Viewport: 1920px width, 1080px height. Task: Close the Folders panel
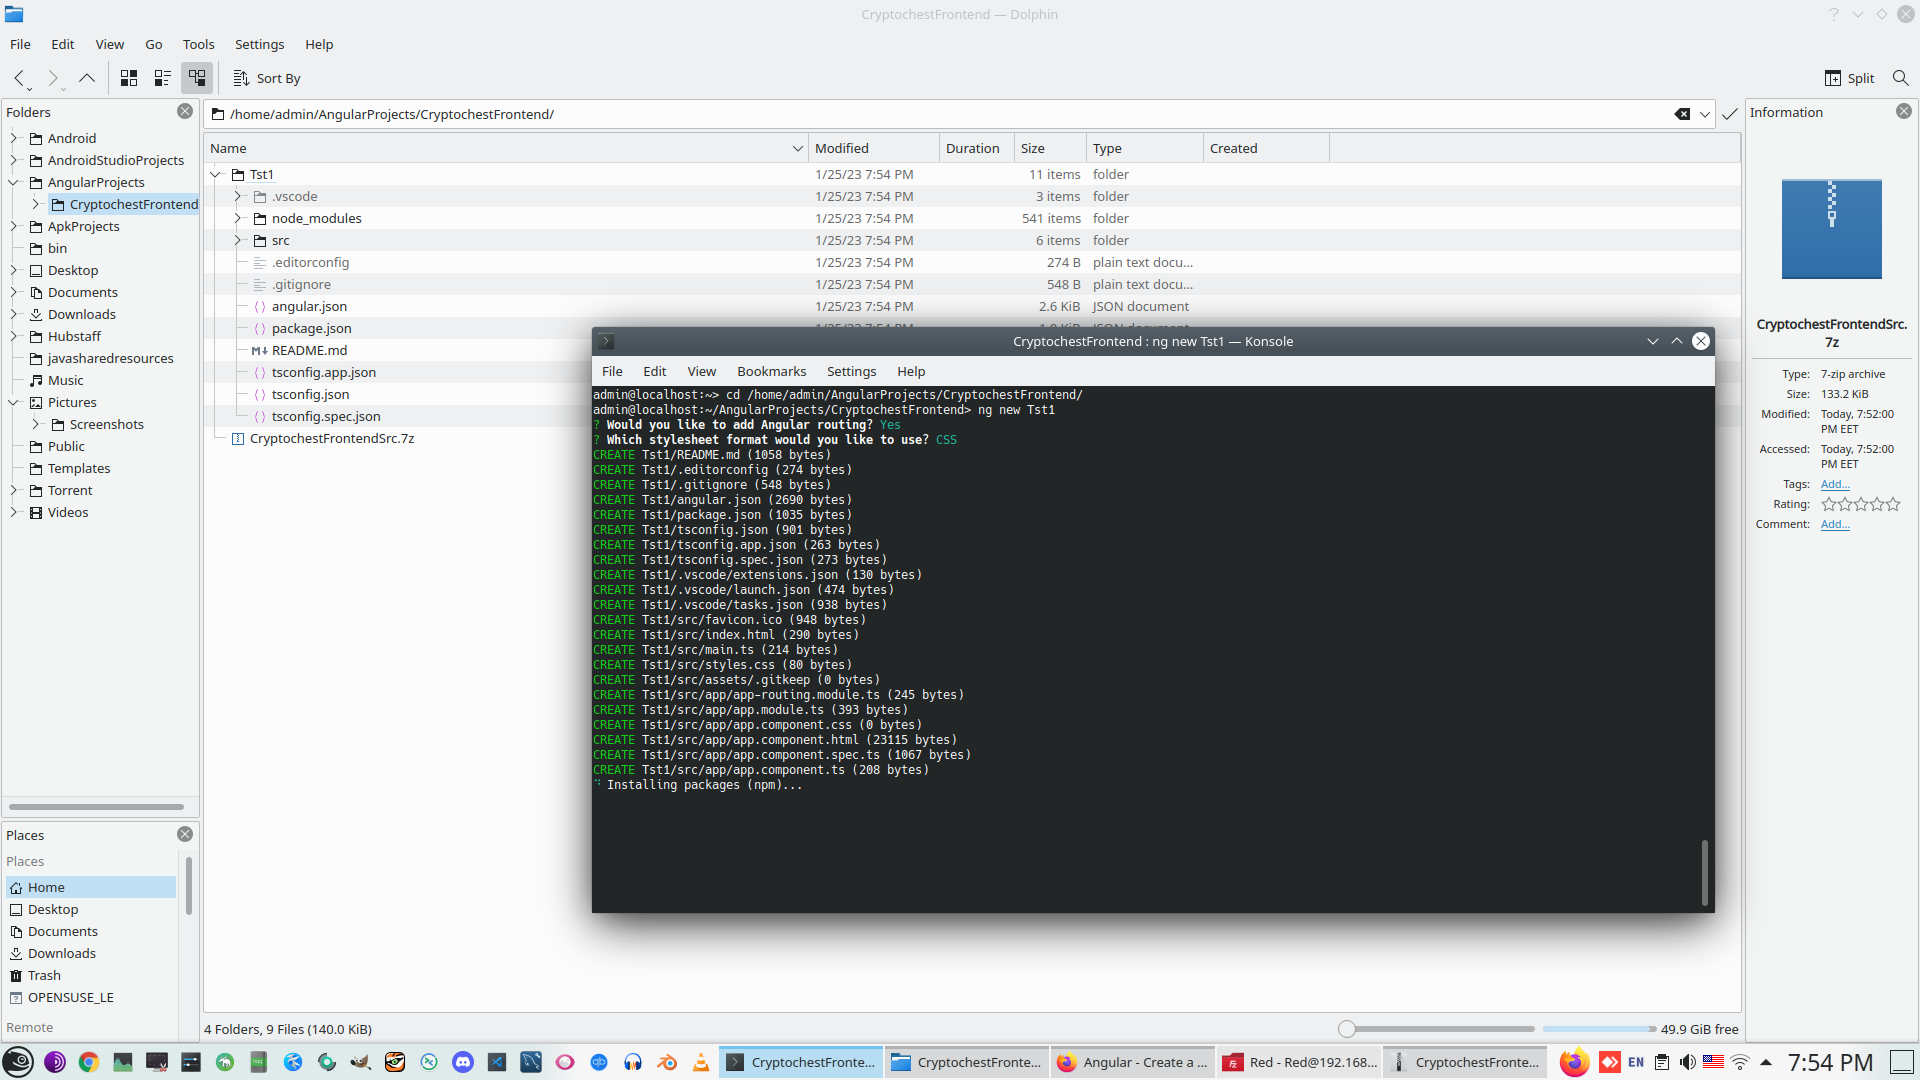pyautogui.click(x=185, y=111)
